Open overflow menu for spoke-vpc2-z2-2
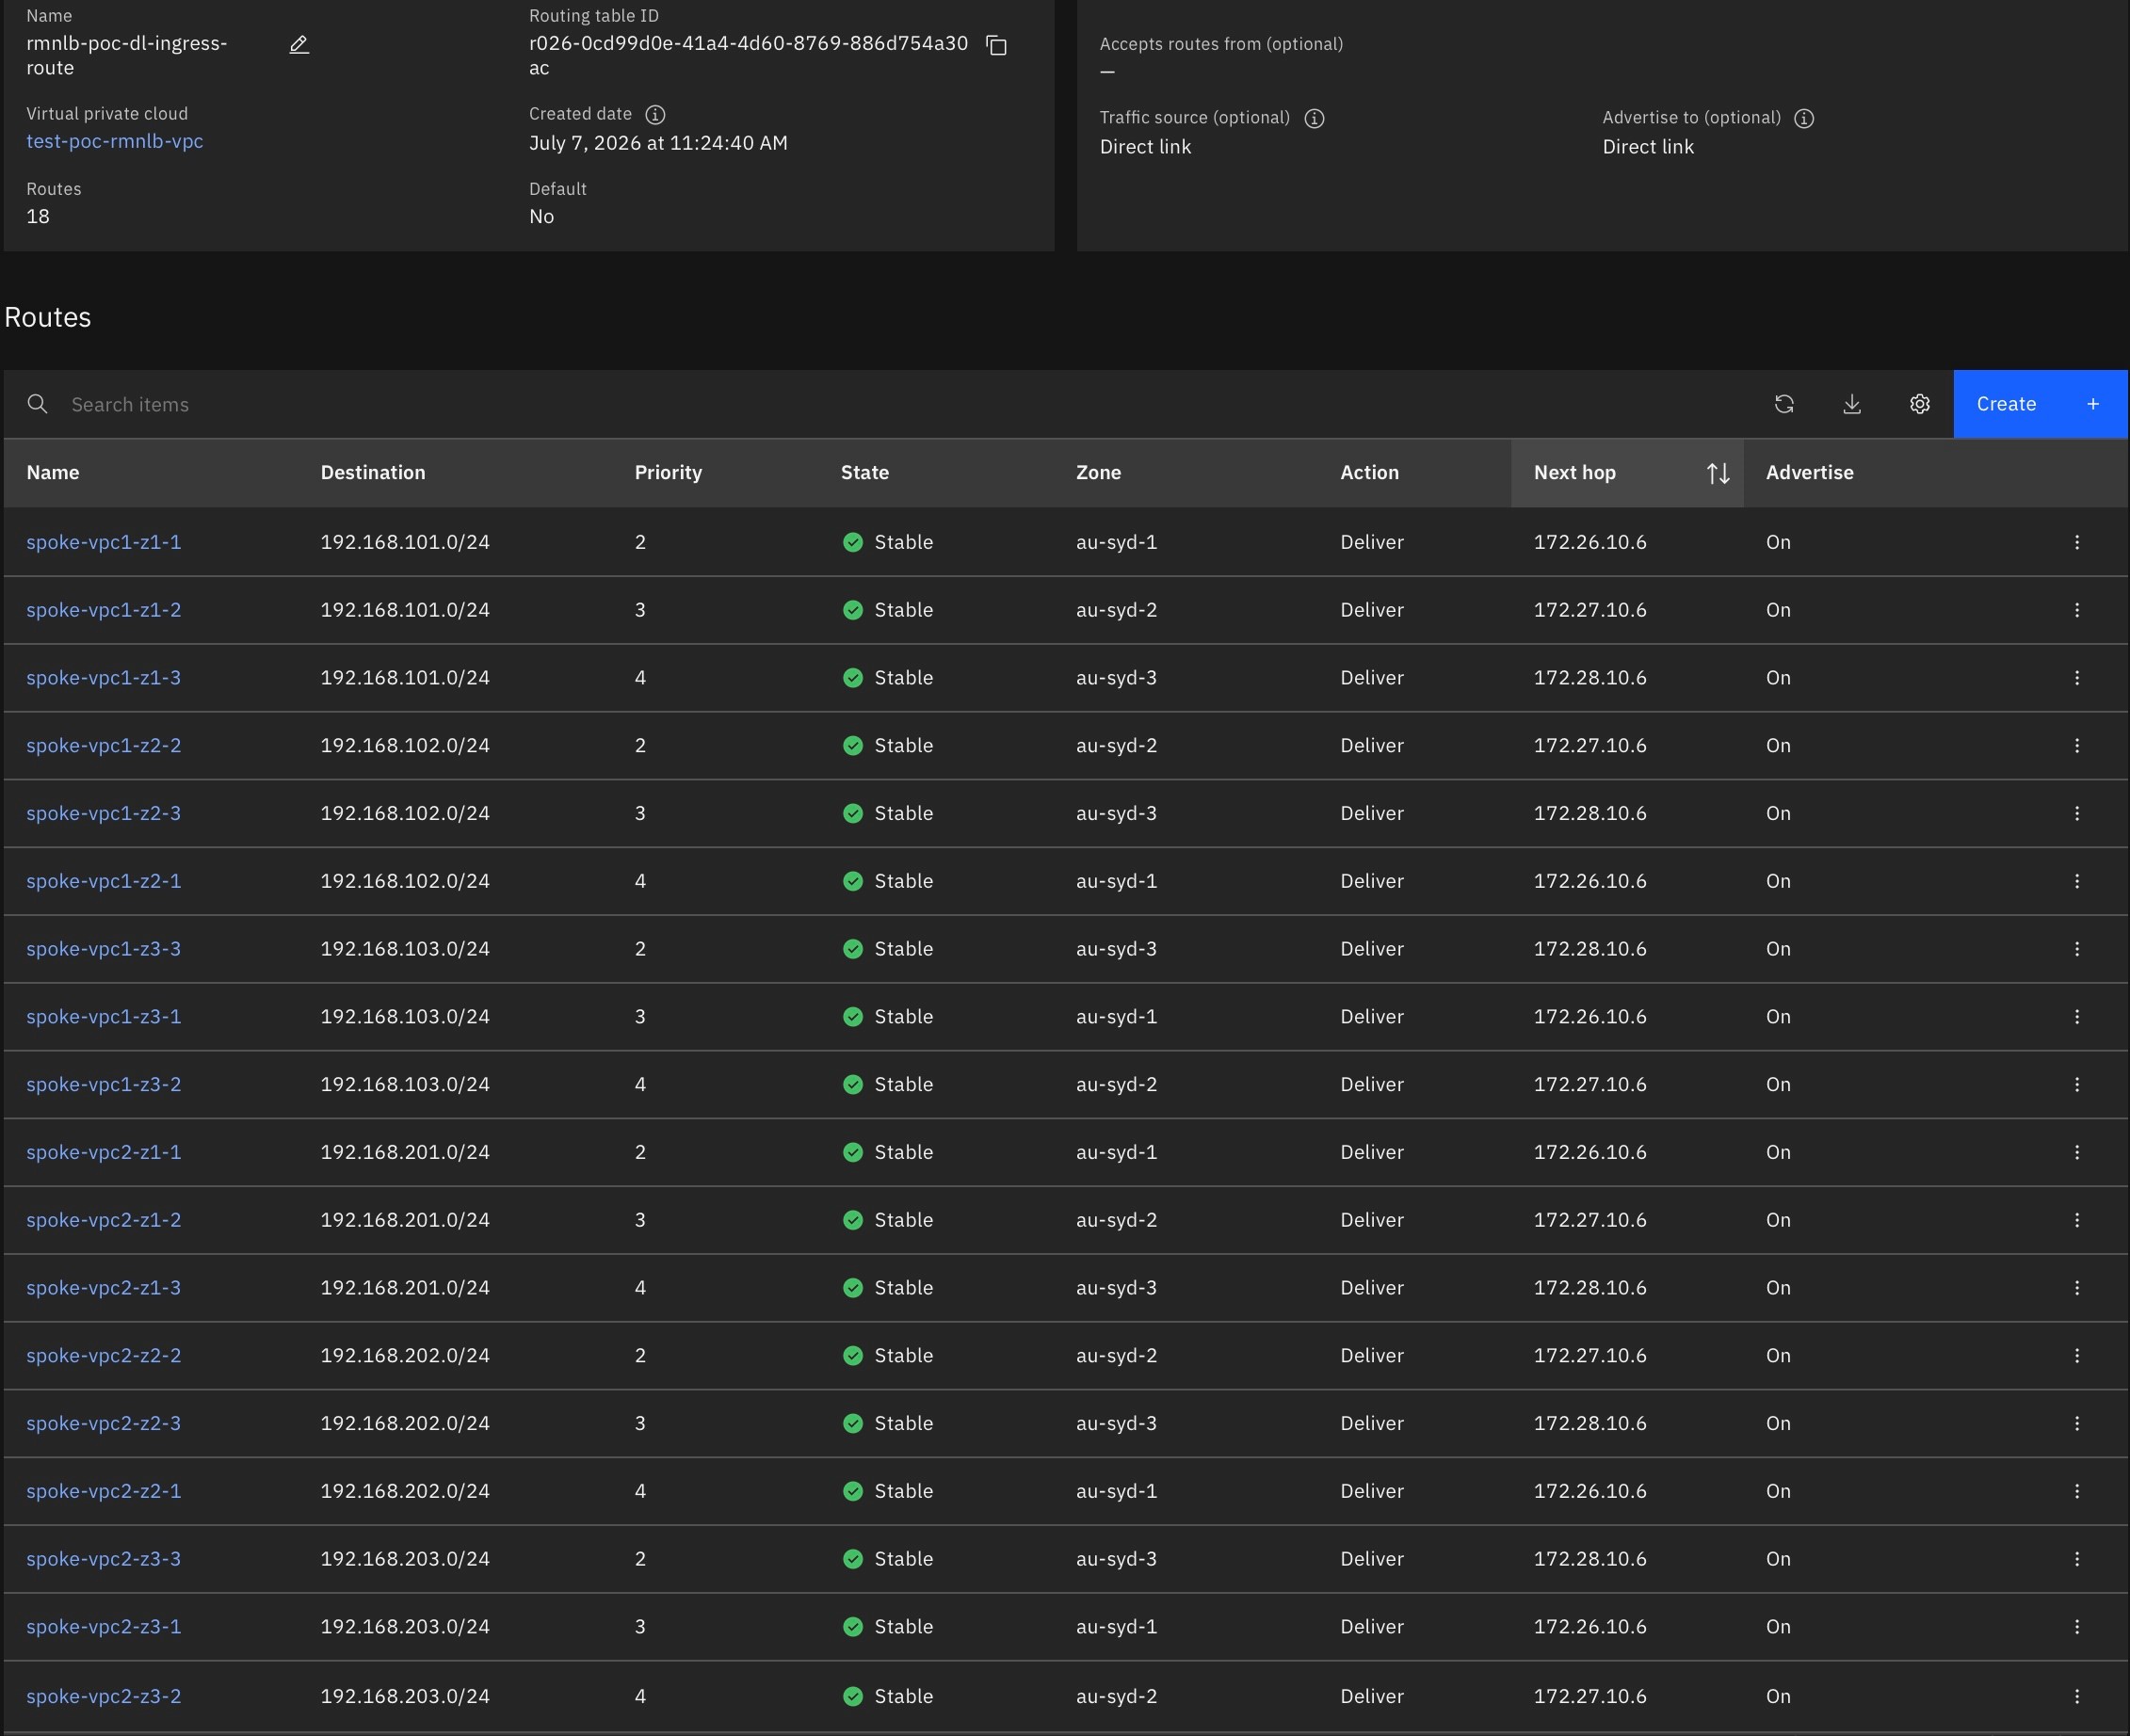Screen dimensions: 2130x1736 tap(2077, 1356)
